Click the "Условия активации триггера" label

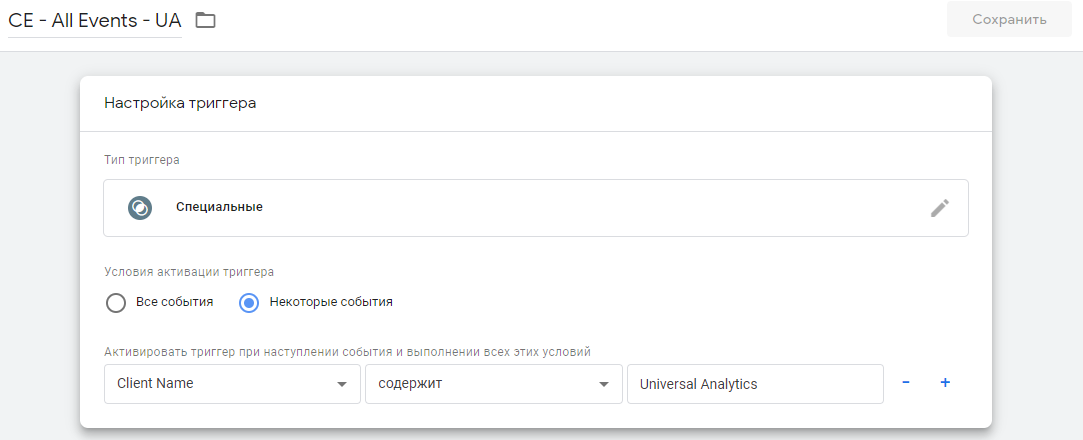(189, 270)
